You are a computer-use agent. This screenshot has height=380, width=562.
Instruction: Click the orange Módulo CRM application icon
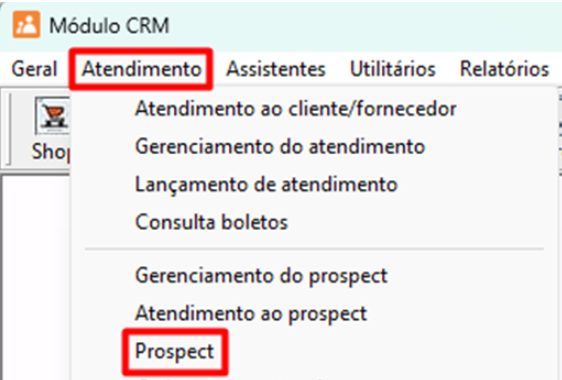(26, 24)
